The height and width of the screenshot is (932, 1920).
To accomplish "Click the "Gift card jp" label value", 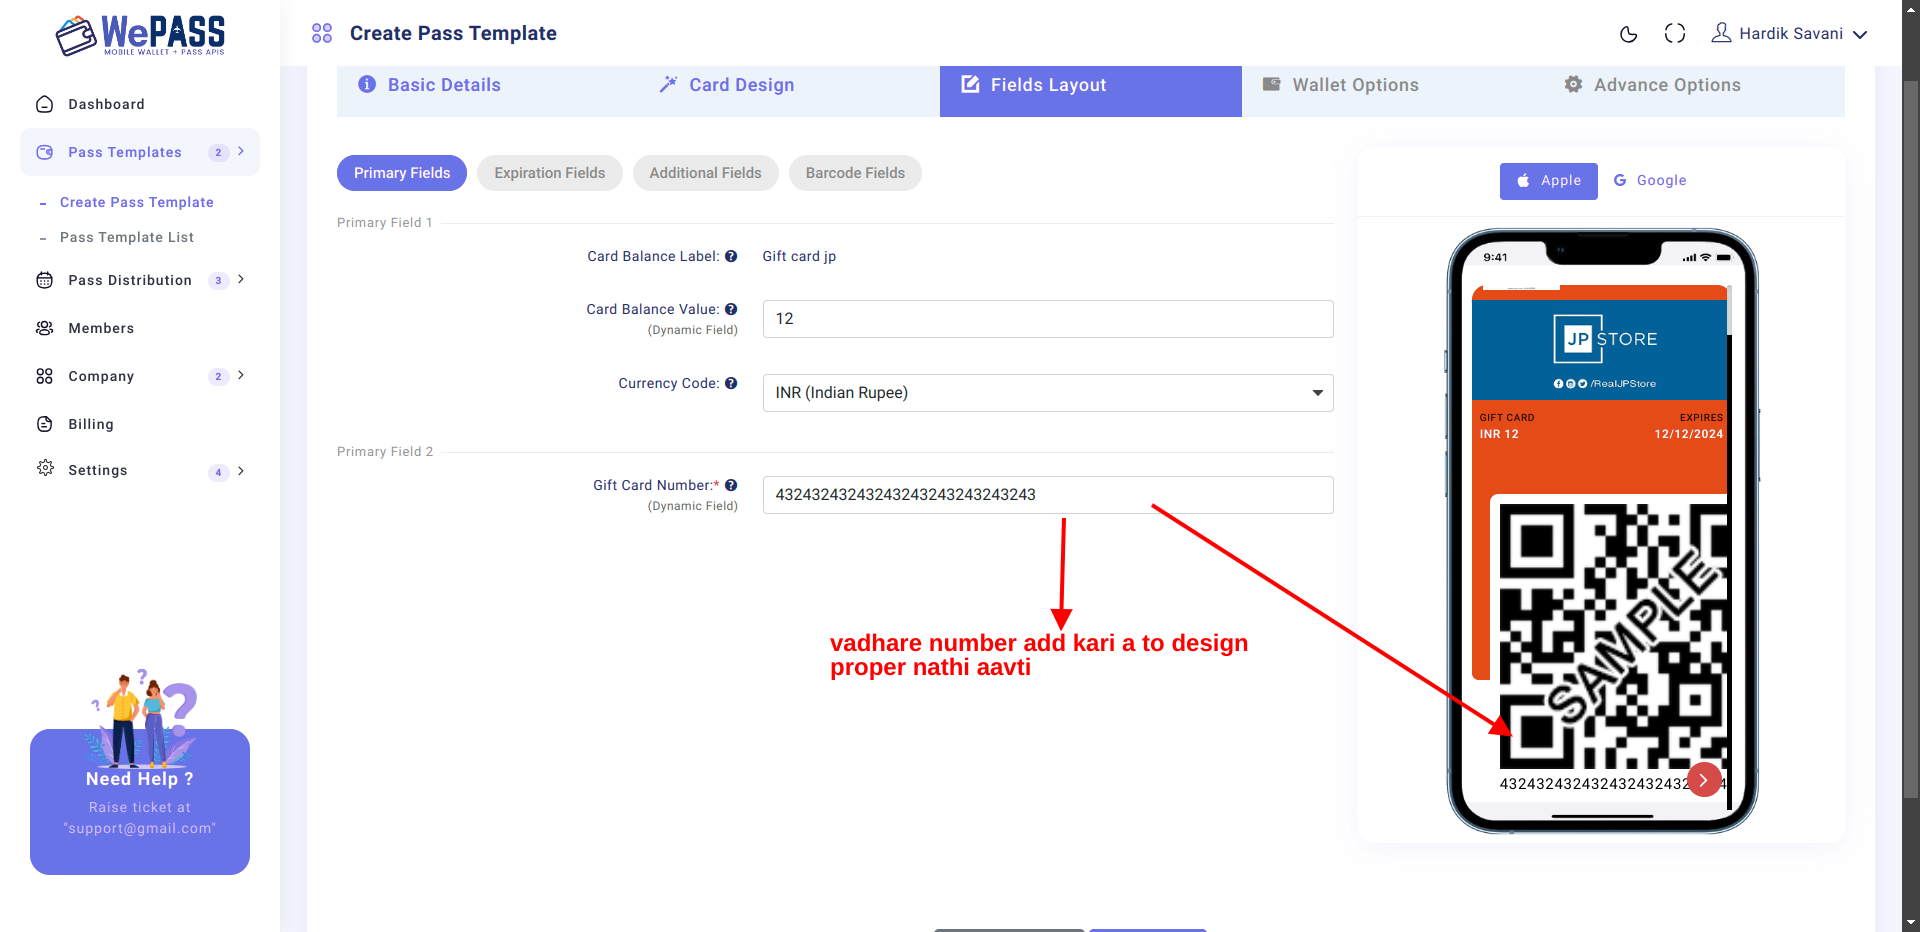I will click(799, 256).
